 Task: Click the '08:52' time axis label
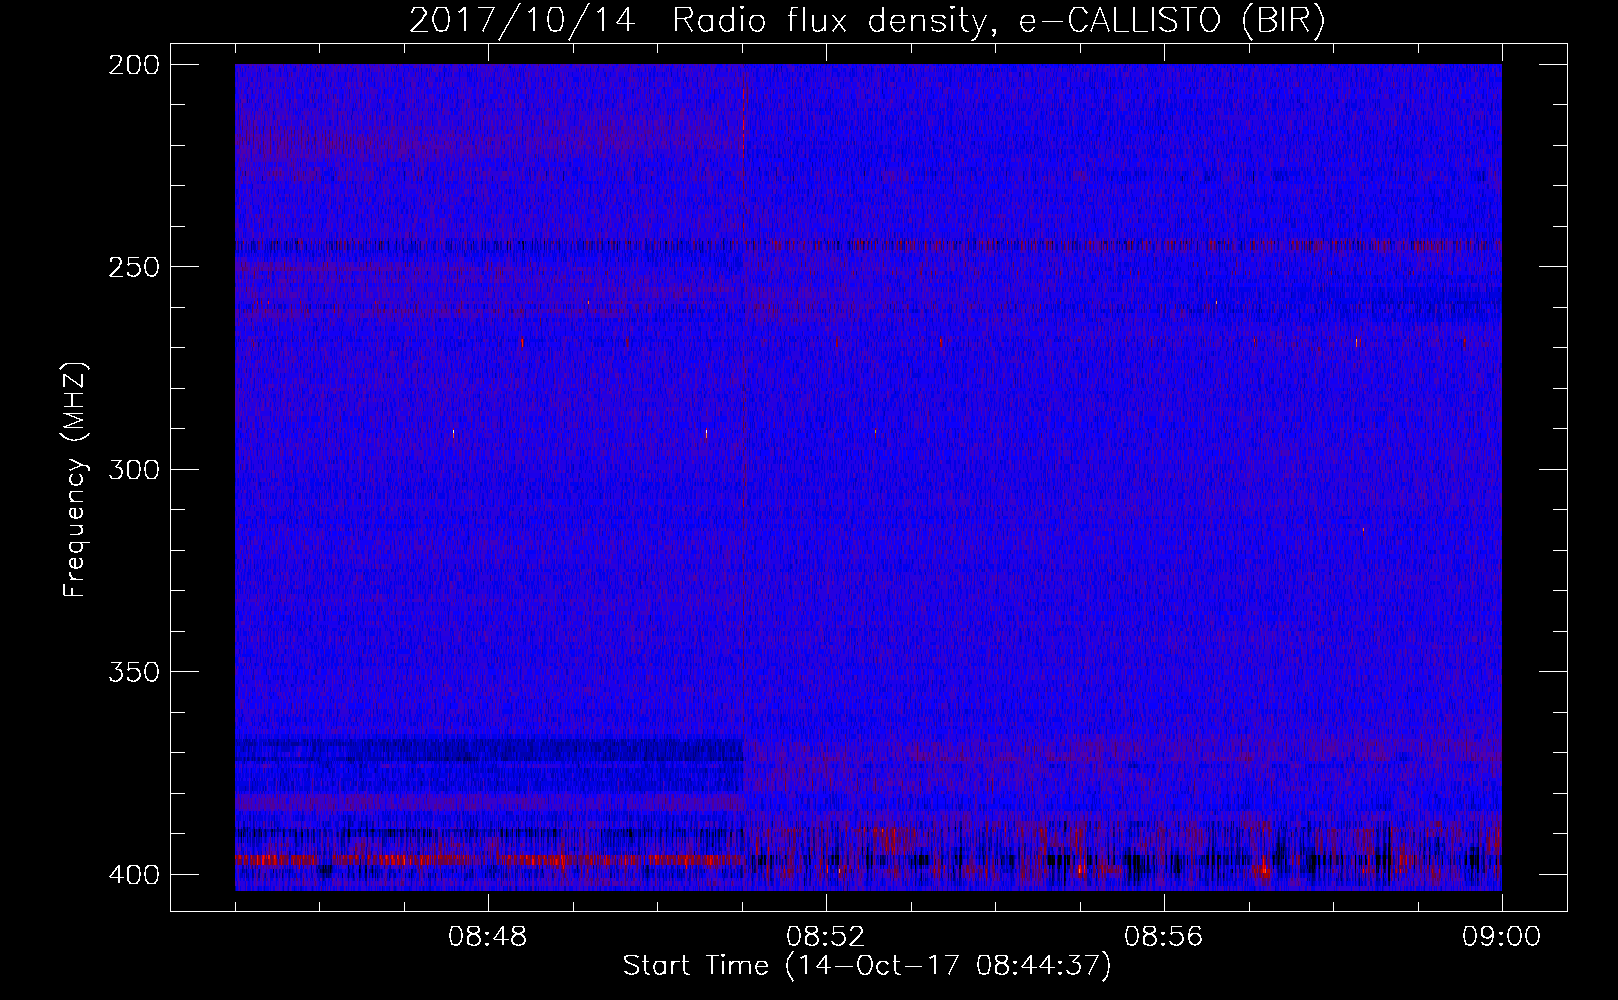(826, 937)
